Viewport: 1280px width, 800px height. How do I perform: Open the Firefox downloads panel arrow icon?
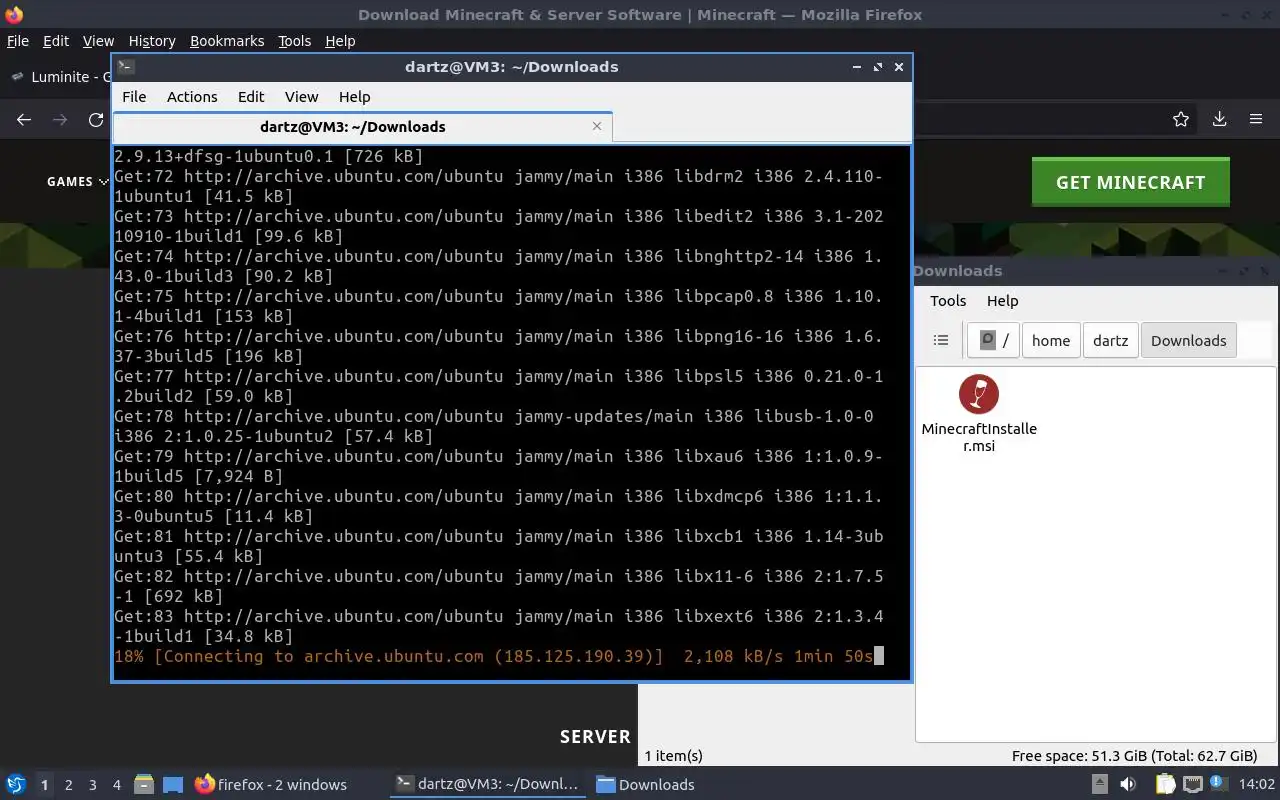click(x=1219, y=119)
